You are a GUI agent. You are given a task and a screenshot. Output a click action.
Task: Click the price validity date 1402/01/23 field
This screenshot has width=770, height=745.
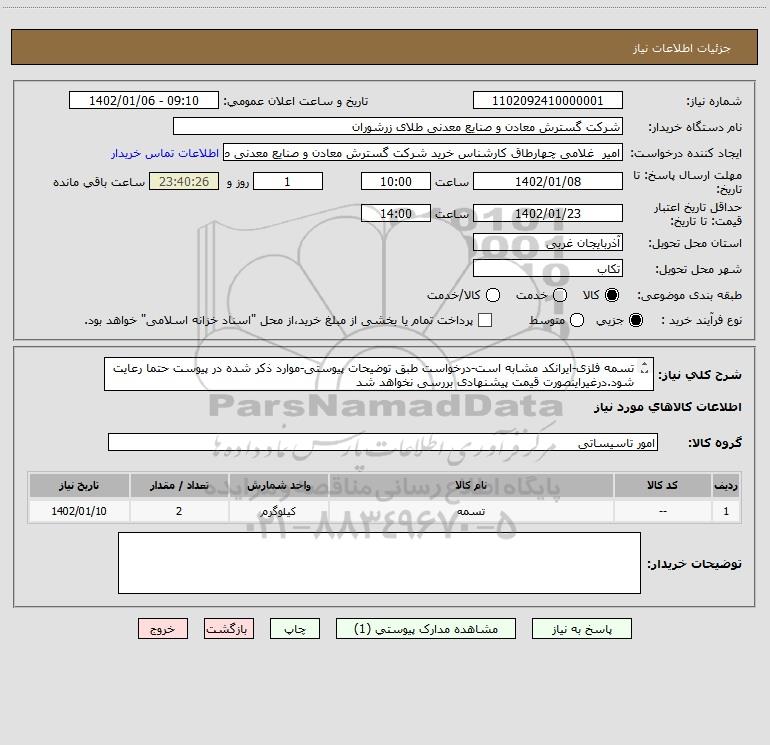(x=548, y=213)
